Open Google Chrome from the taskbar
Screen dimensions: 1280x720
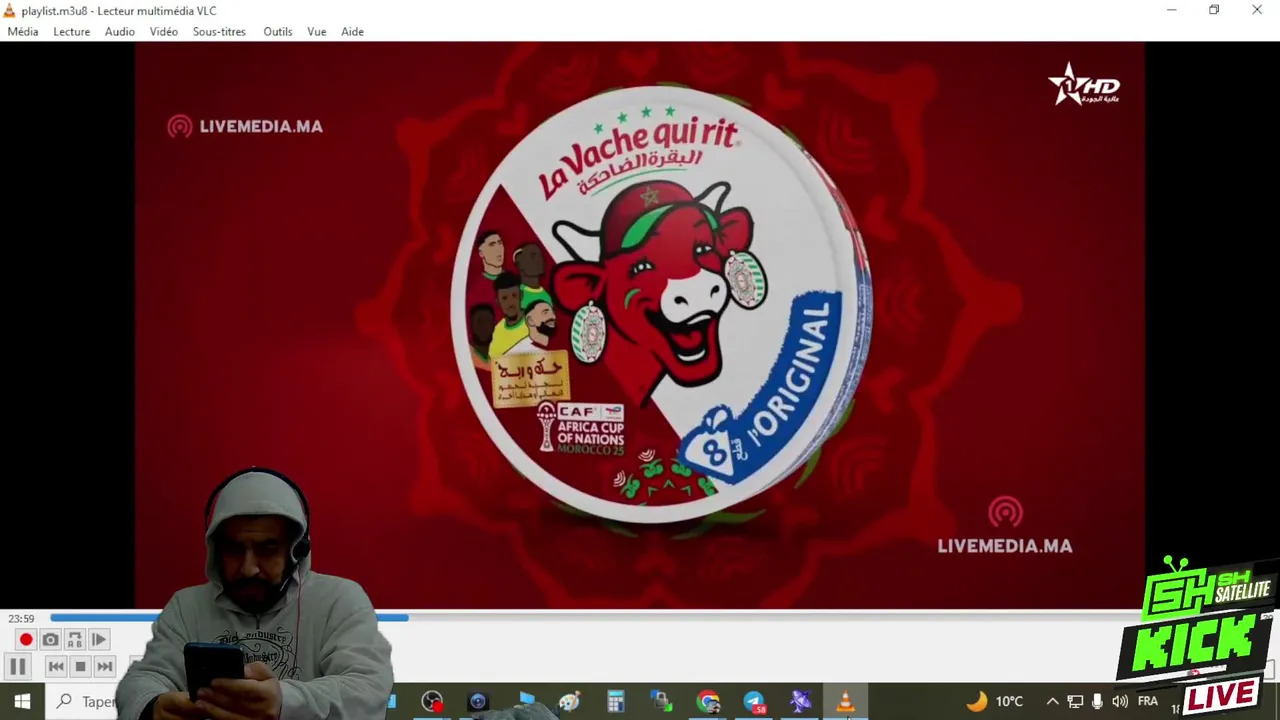[708, 702]
